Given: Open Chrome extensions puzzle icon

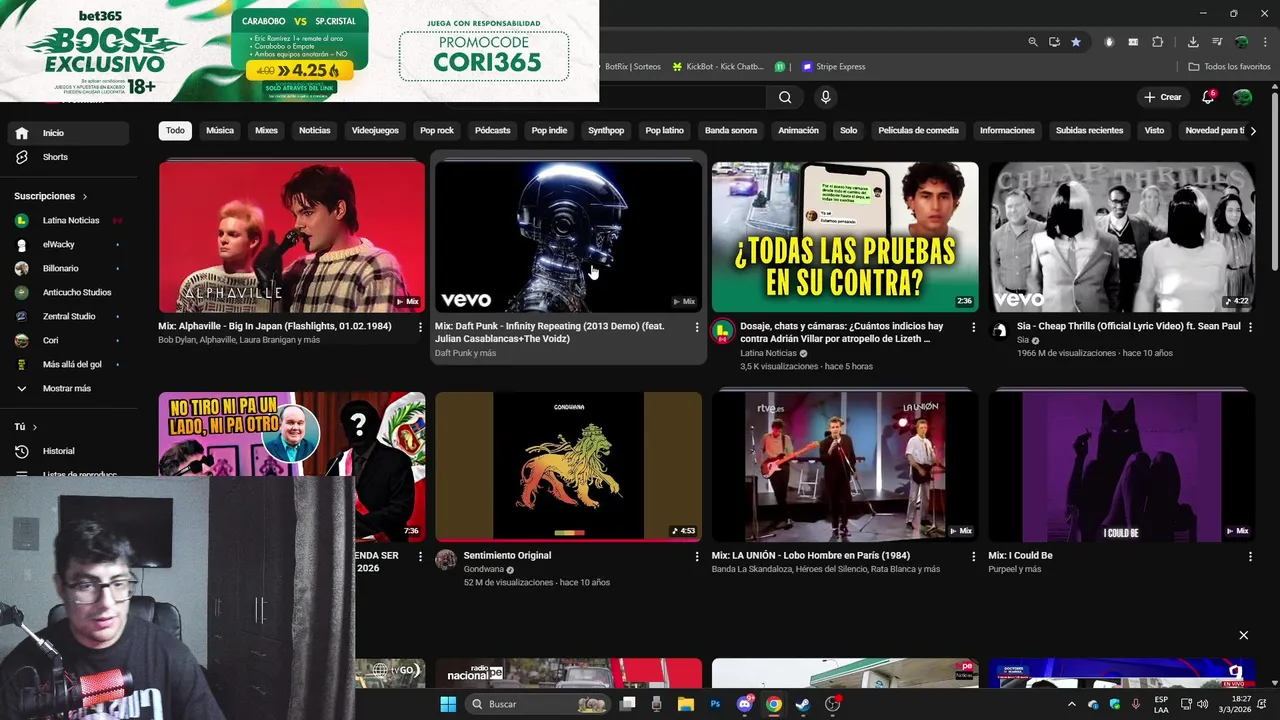Looking at the screenshot, I should (1158, 42).
